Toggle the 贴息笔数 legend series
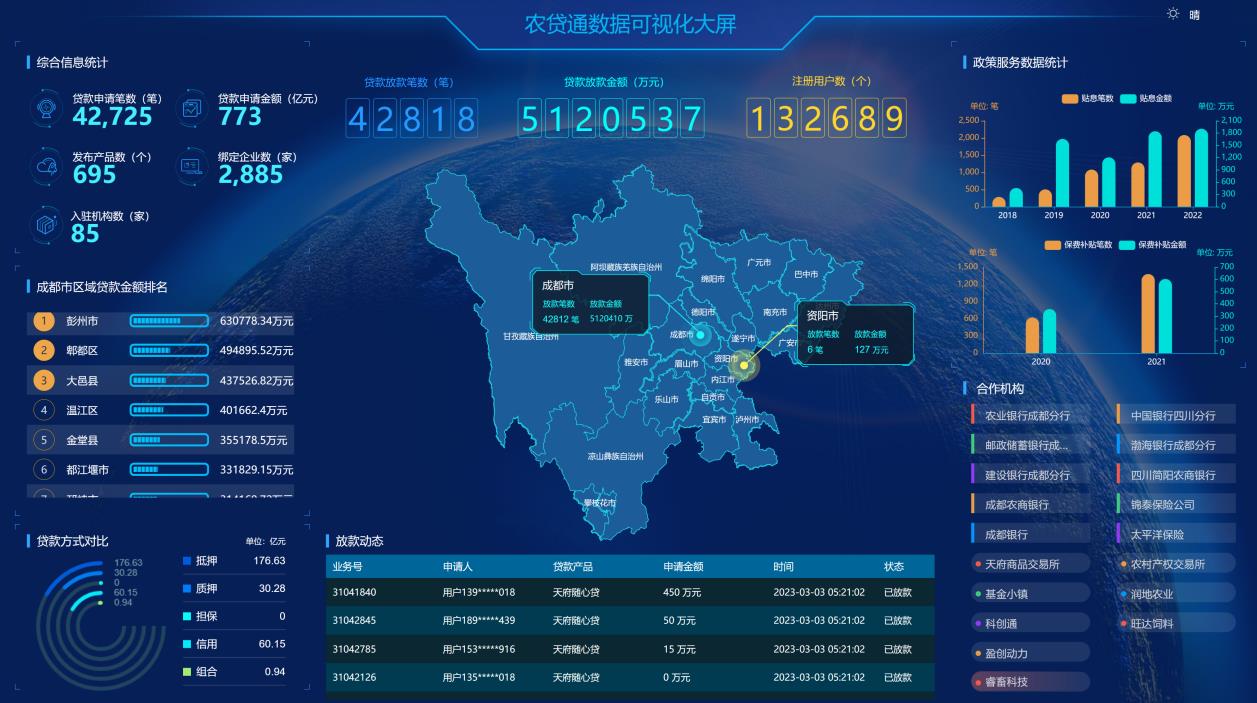The image size is (1257, 703). [1088, 99]
